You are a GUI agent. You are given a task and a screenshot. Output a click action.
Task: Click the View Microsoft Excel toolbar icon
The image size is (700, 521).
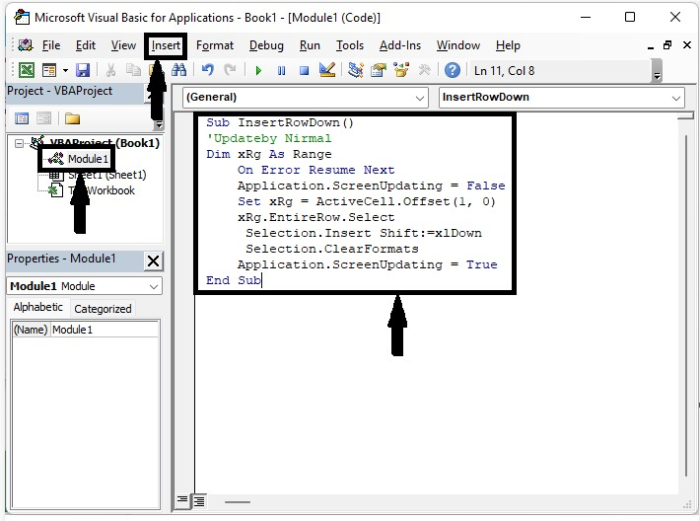(26, 70)
